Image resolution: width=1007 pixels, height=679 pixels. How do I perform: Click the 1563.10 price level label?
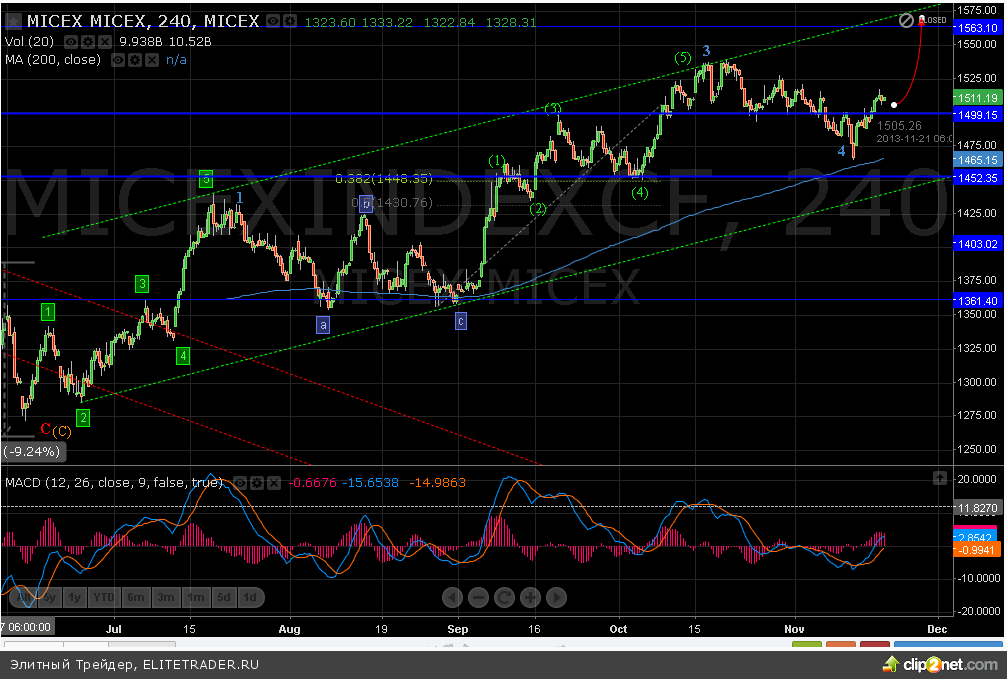pos(977,28)
